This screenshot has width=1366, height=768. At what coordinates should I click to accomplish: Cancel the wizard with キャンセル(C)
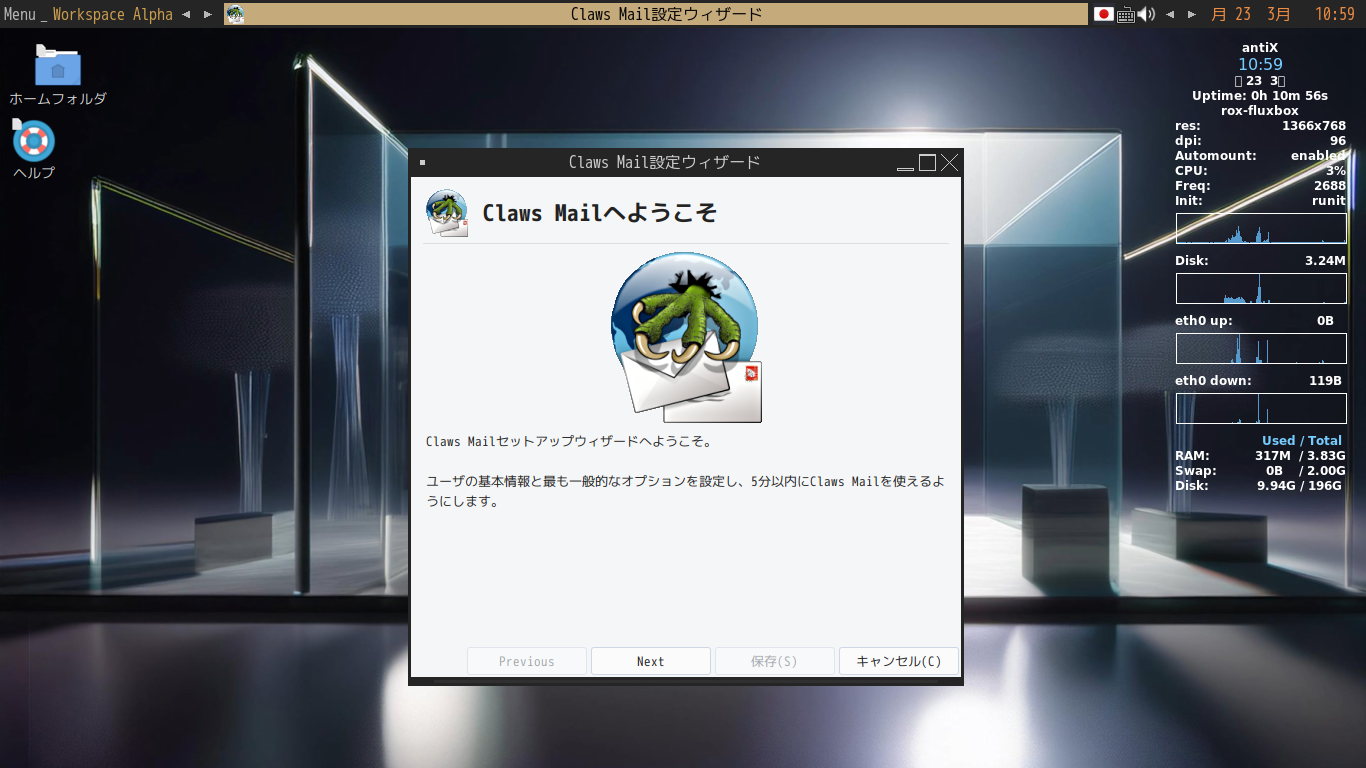(899, 661)
